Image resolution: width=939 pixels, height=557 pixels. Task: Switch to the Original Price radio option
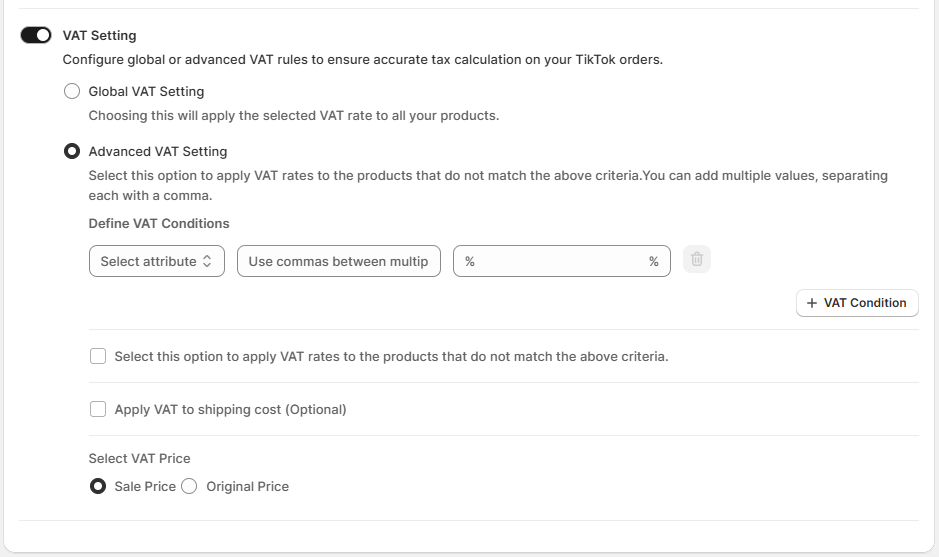point(189,486)
